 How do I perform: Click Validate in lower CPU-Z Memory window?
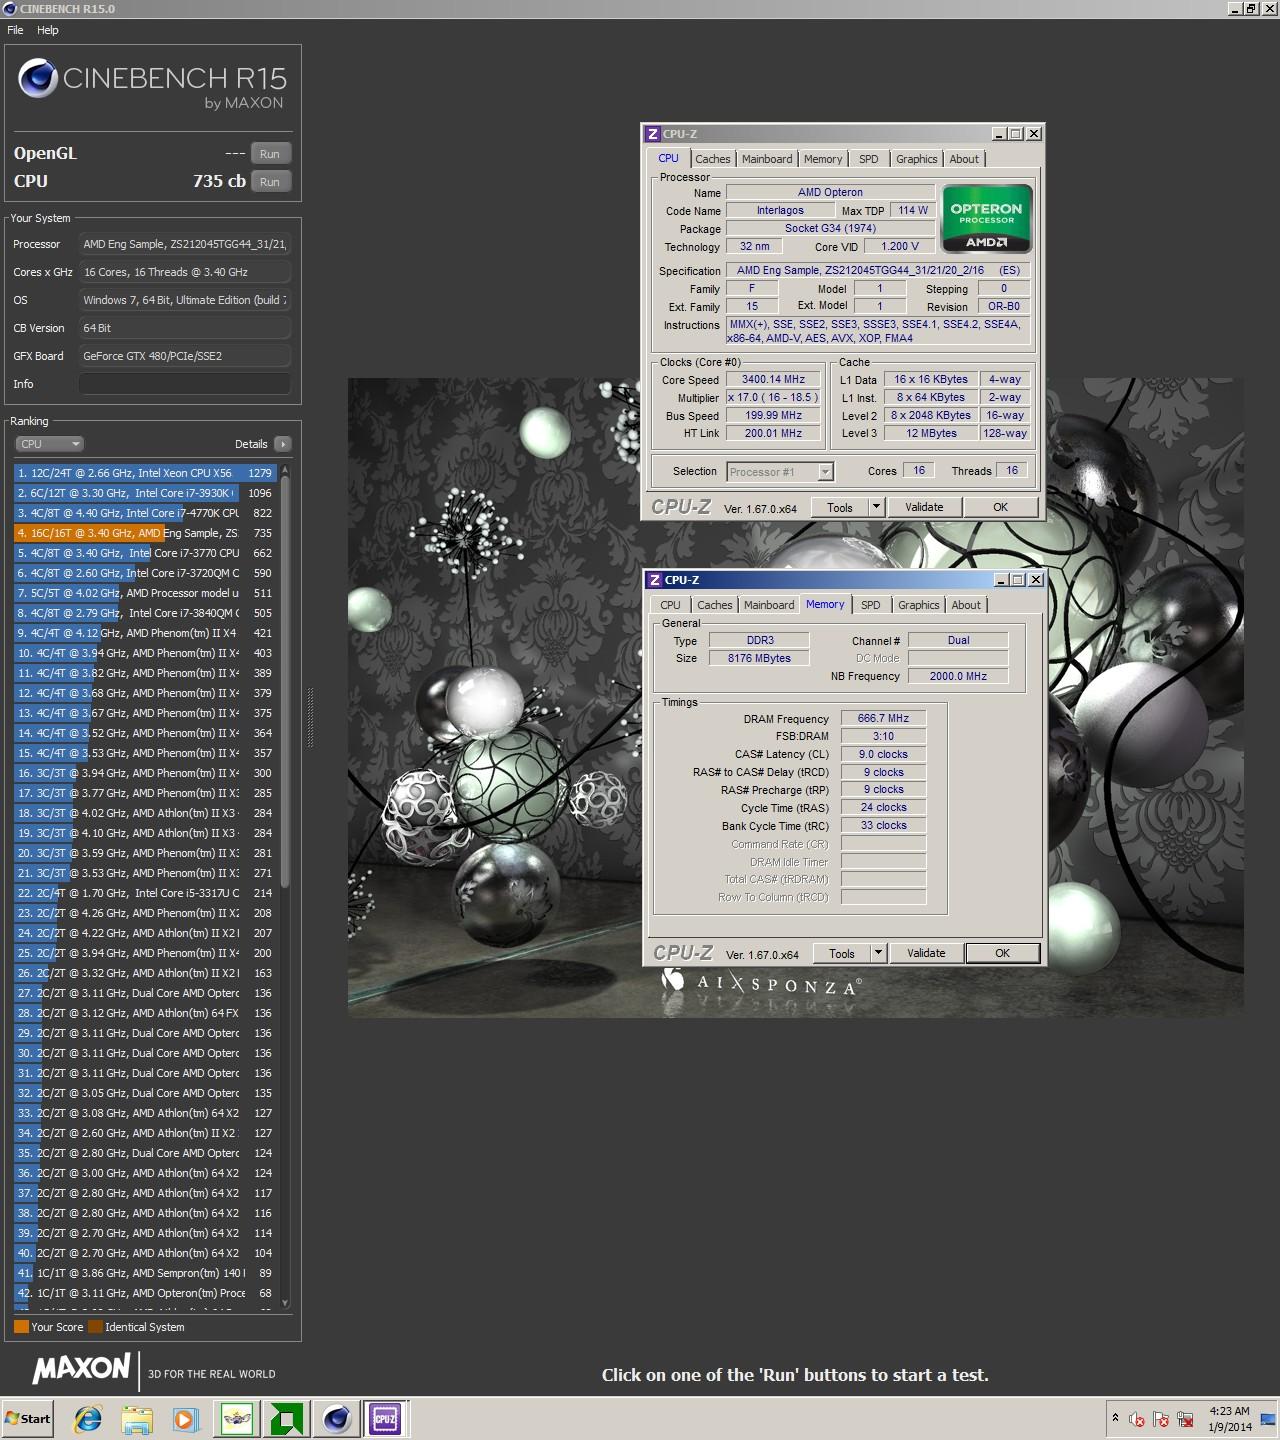tap(926, 953)
